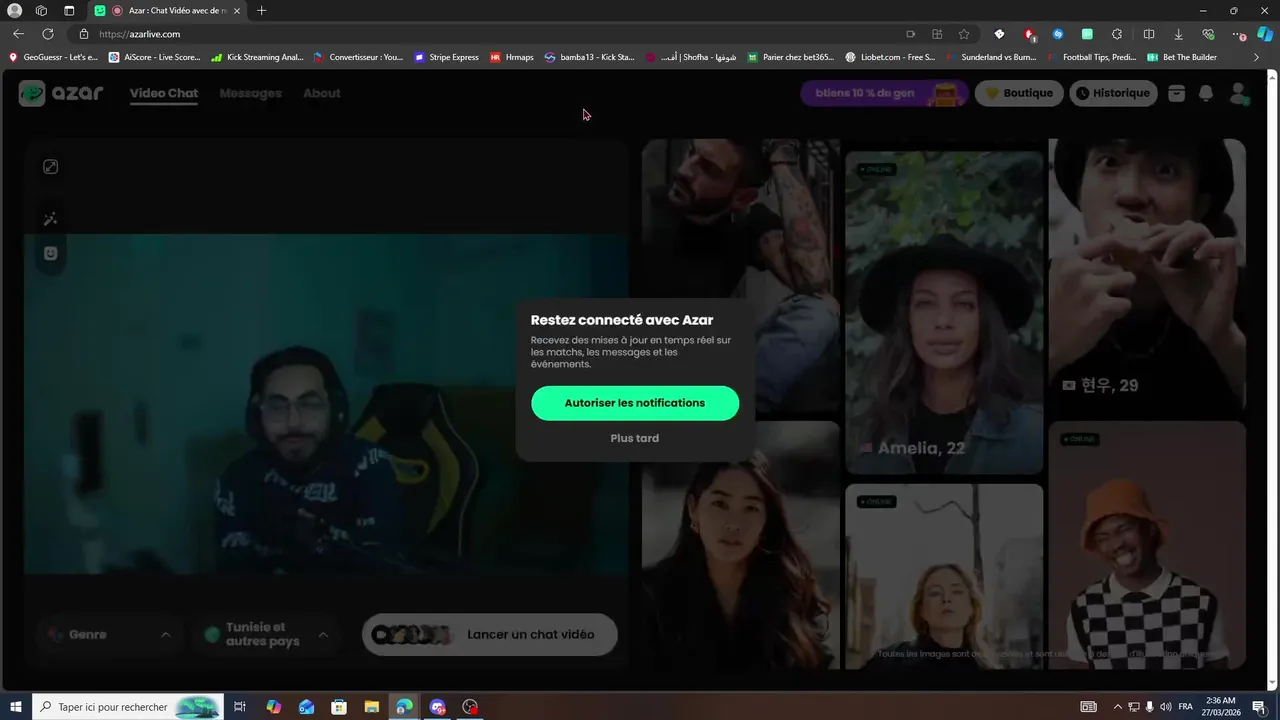
Task: Open the magic wand effects tool
Action: pyautogui.click(x=51, y=219)
